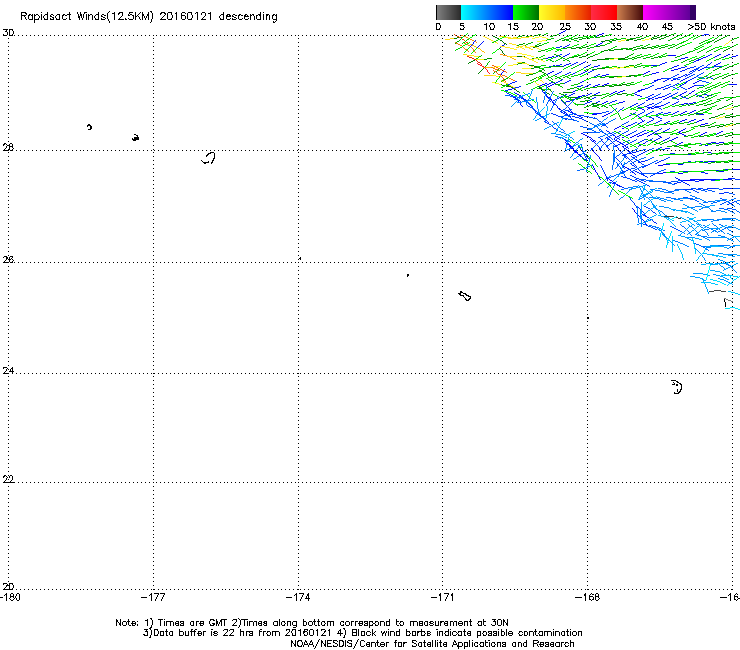This screenshot has height=650, width=740.
Task: Click the latitude axis label '22'
Action: point(8,479)
